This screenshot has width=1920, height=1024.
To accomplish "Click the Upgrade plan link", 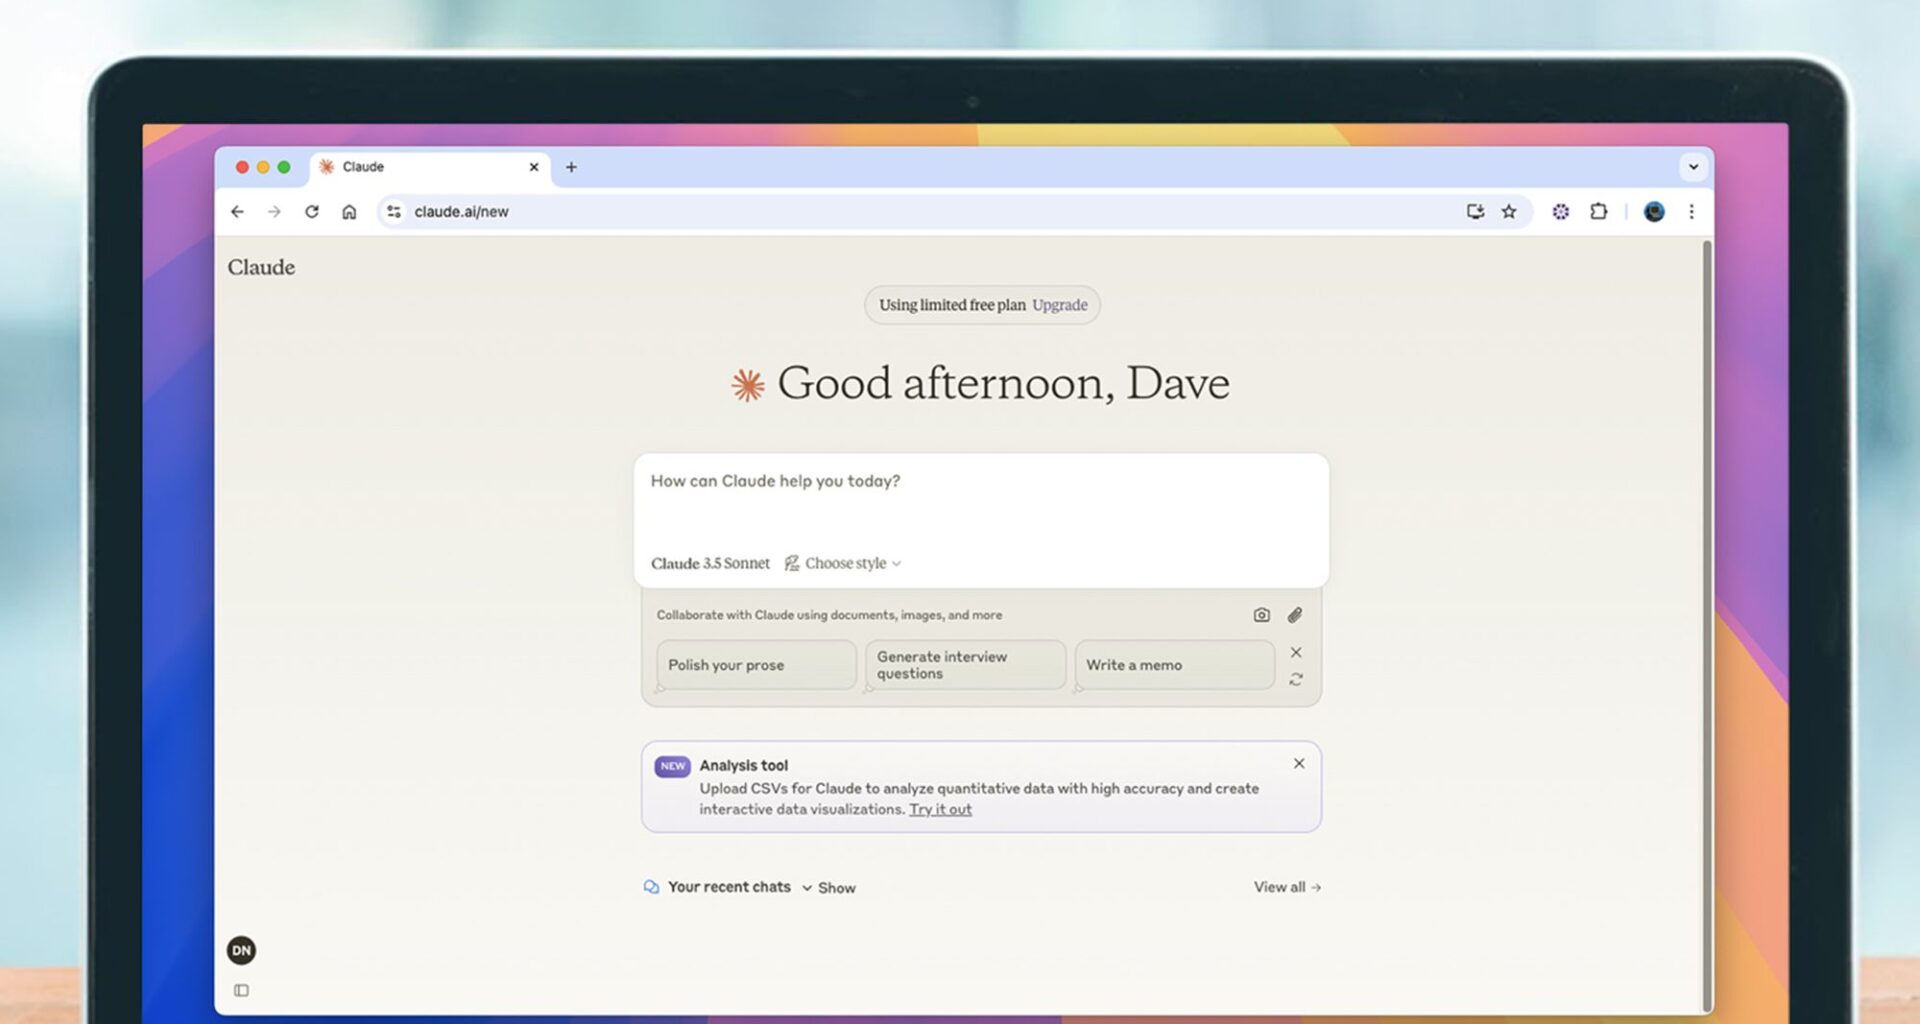I will tap(1059, 305).
